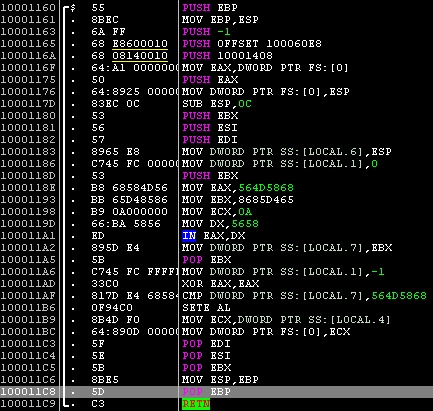Select the MOV EBP,ESP instruction

coord(220,20)
